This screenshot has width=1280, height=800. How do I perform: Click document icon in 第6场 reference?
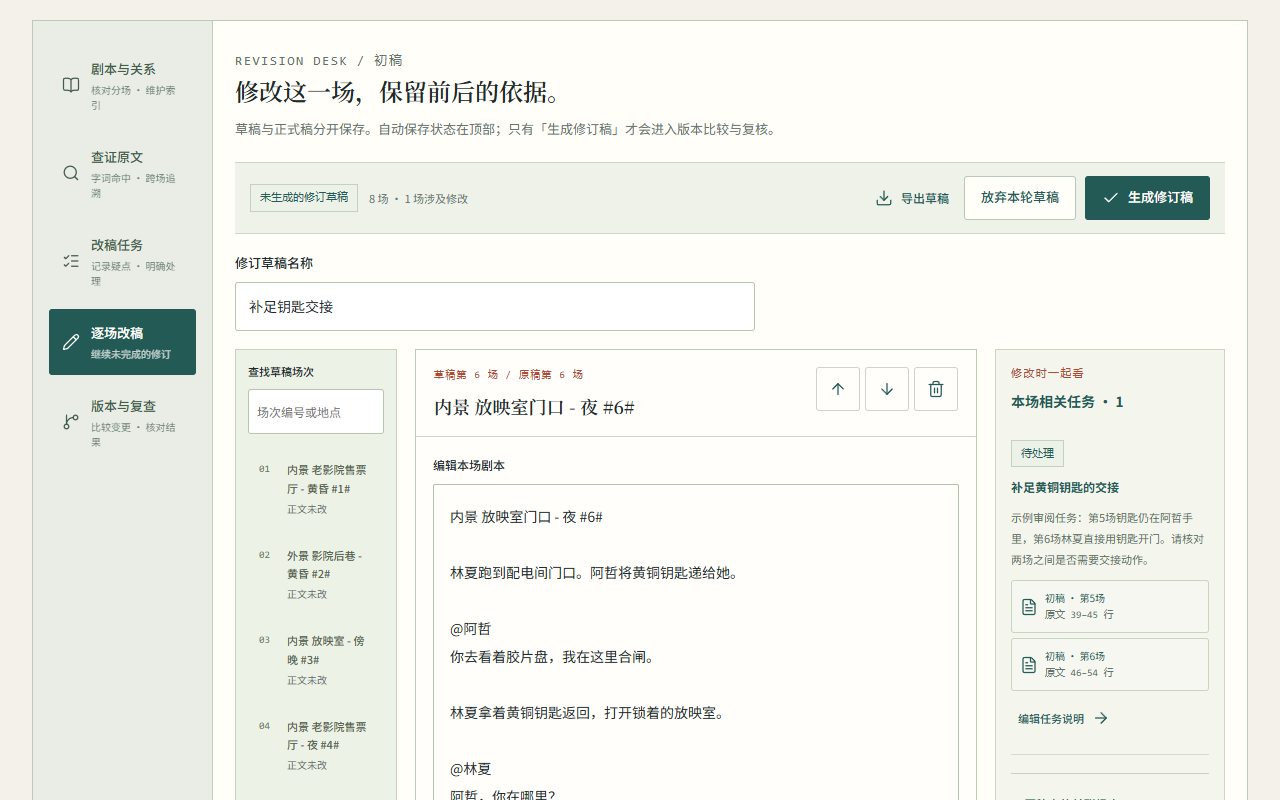(1029, 665)
